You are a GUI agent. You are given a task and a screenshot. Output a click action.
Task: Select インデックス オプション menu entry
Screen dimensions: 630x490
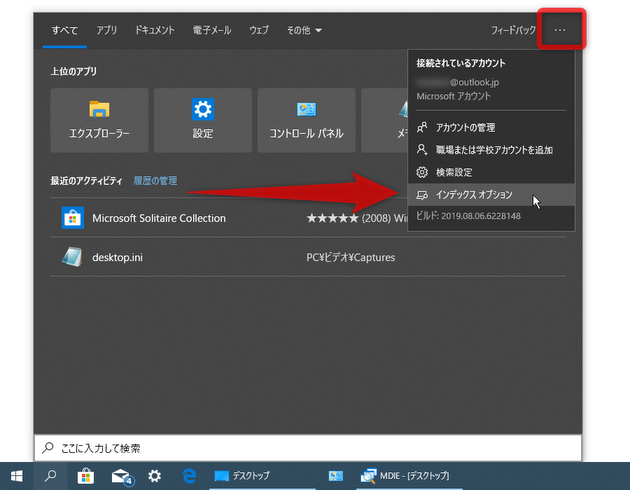pos(491,195)
